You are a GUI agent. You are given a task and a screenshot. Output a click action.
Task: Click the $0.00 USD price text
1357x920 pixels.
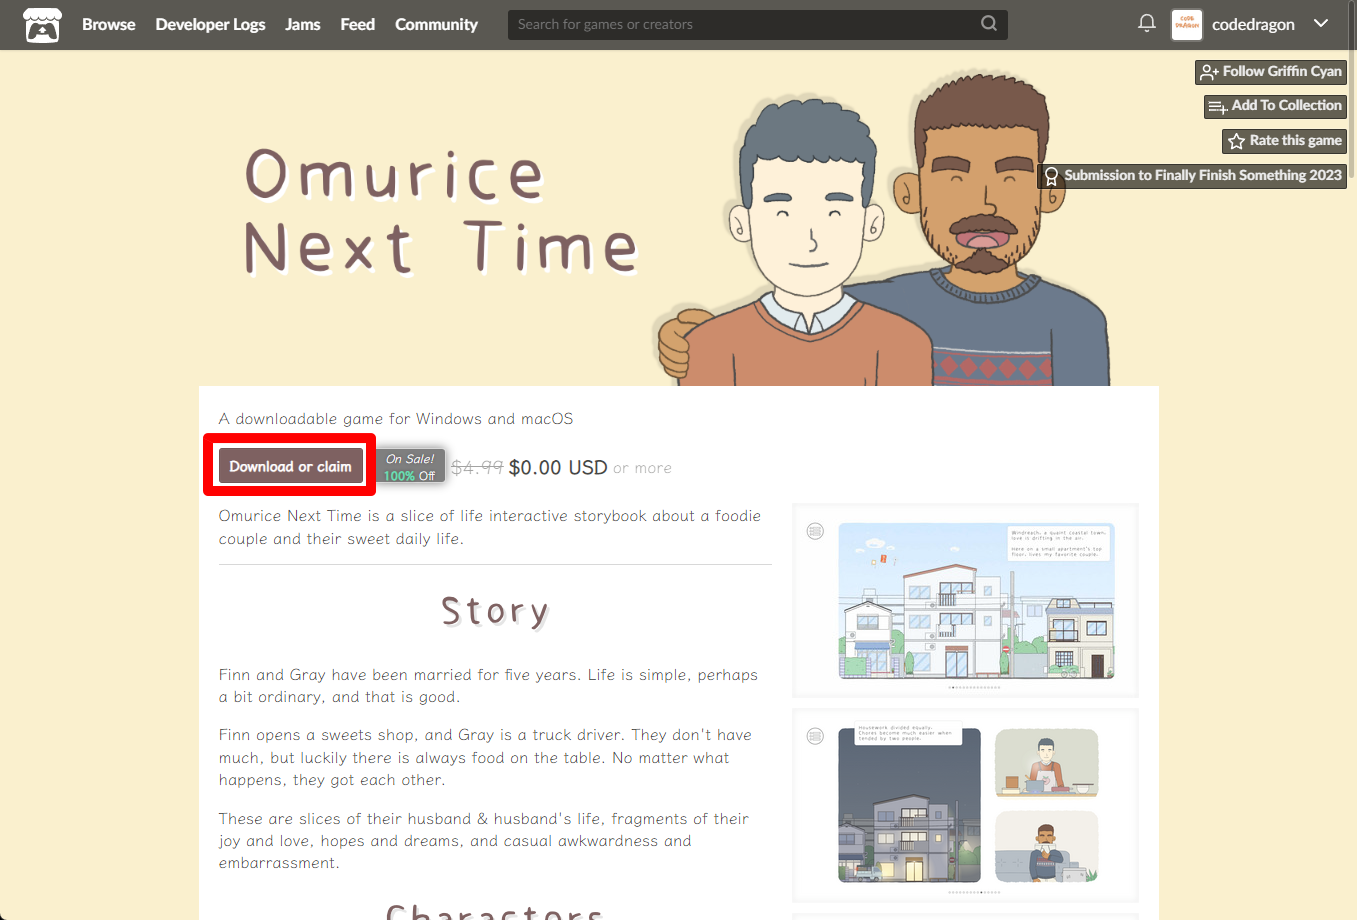point(557,468)
